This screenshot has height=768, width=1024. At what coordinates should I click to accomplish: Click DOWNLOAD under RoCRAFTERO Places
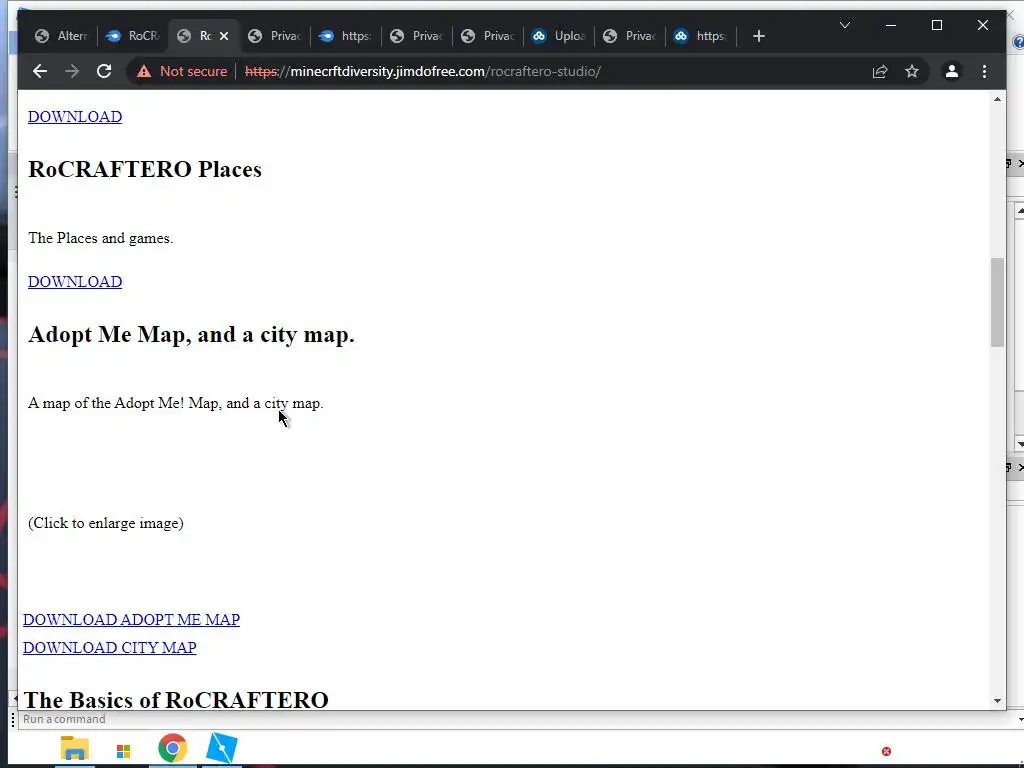[75, 281]
